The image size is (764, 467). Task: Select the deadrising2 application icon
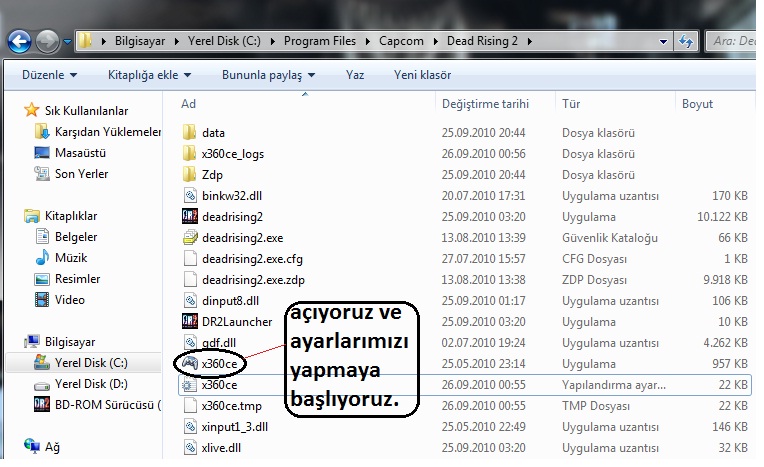(x=190, y=216)
